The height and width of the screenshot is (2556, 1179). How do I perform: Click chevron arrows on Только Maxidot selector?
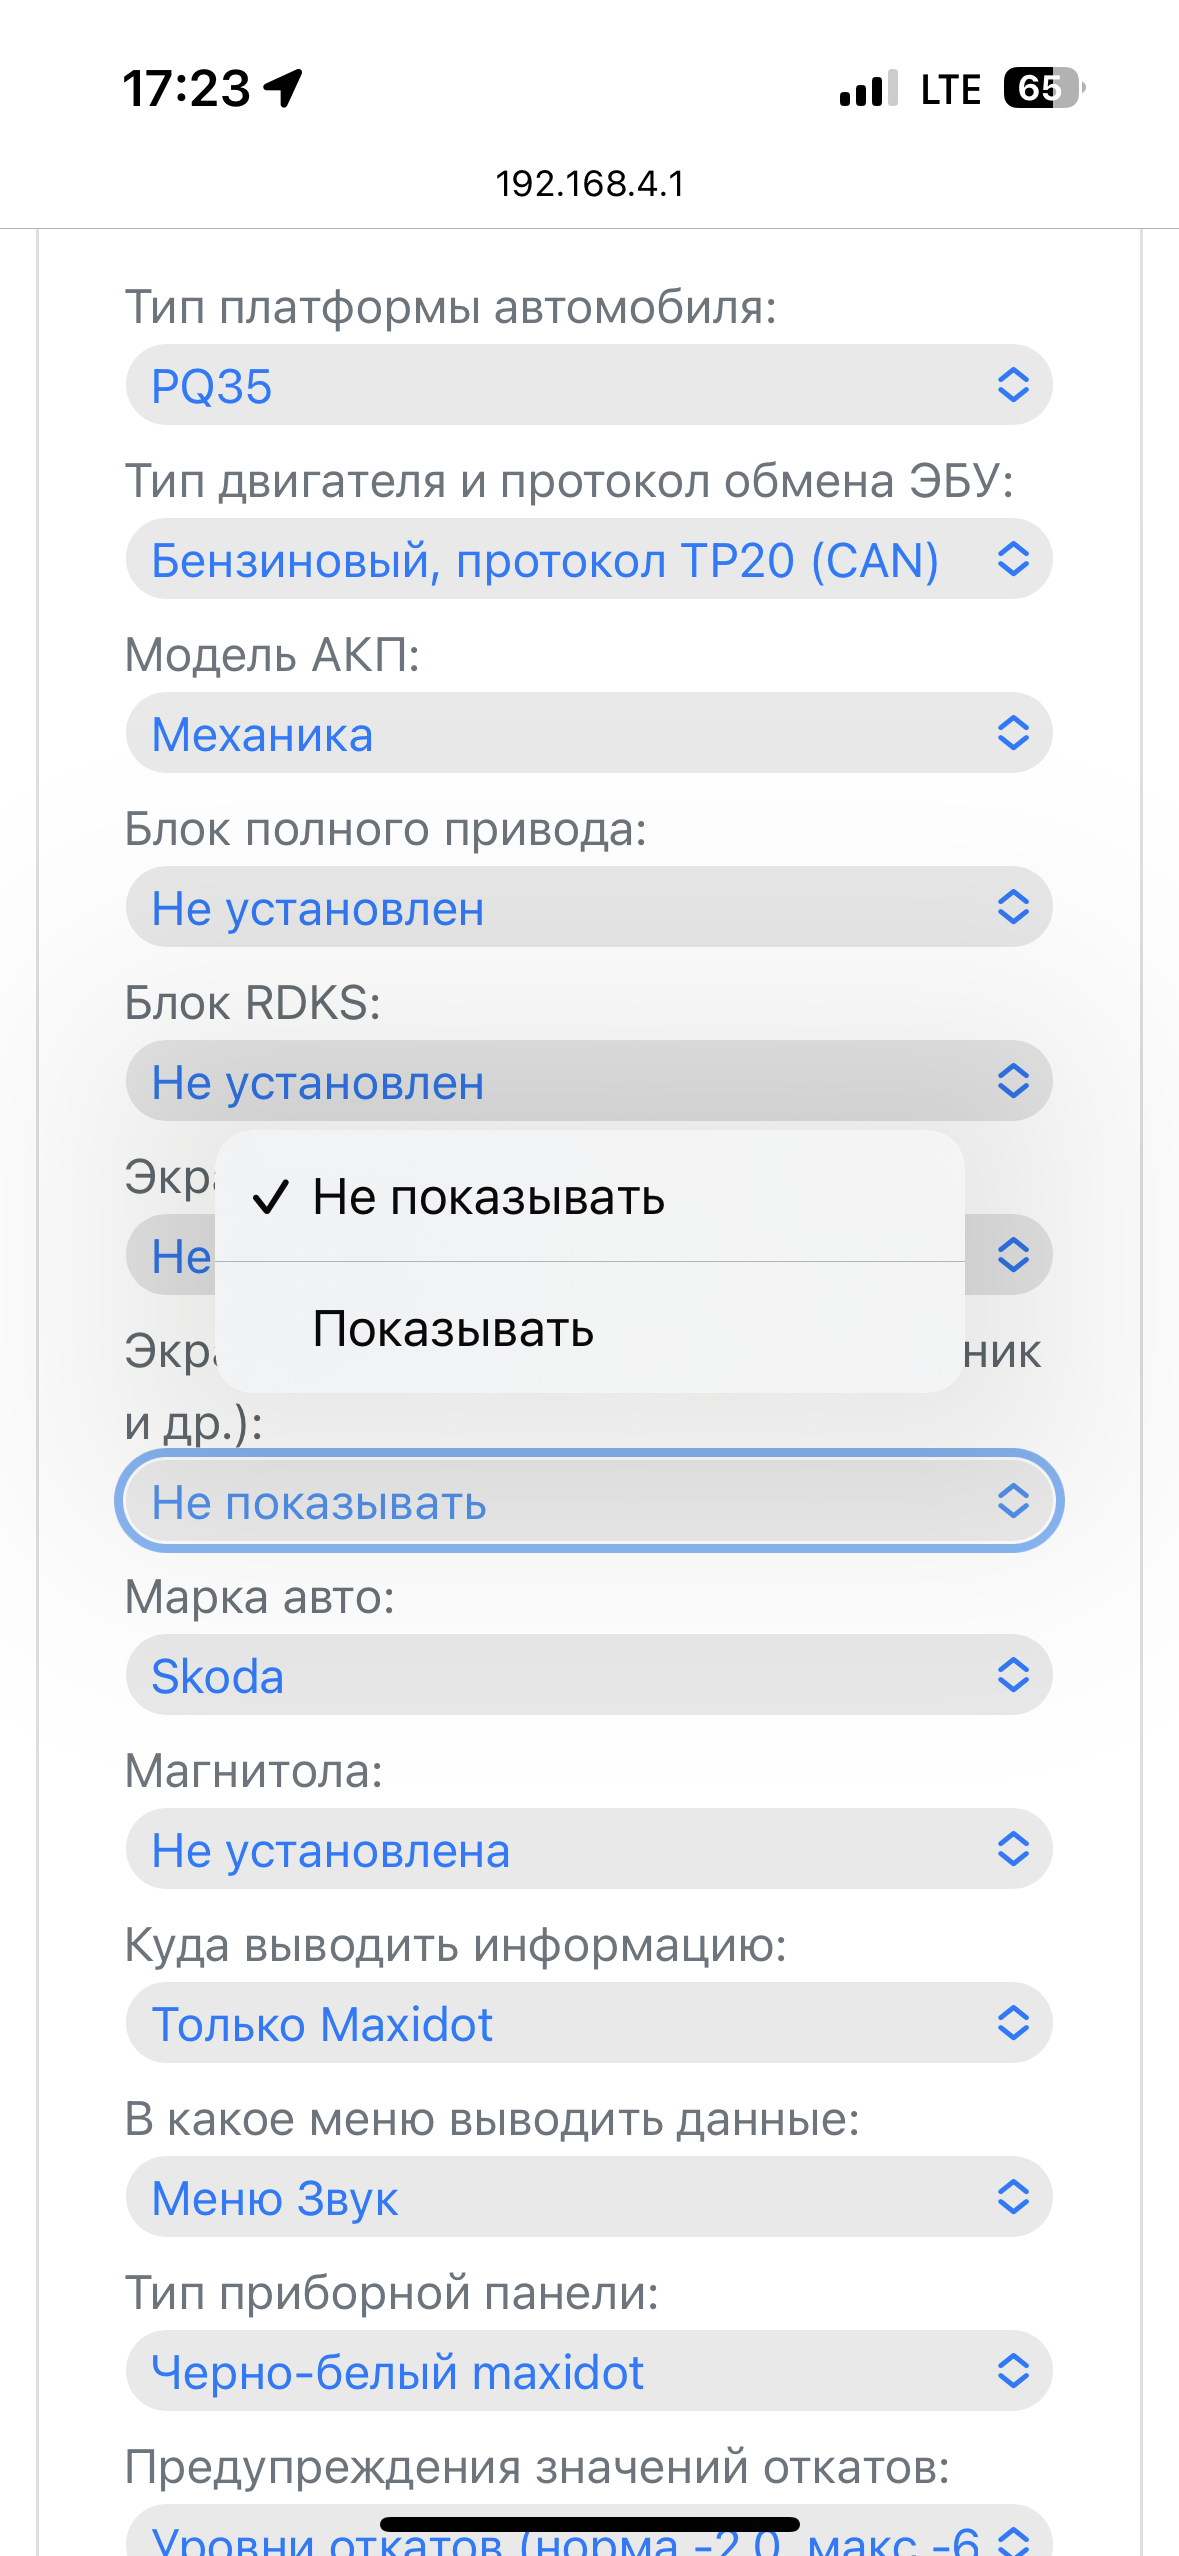pyautogui.click(x=1013, y=2023)
